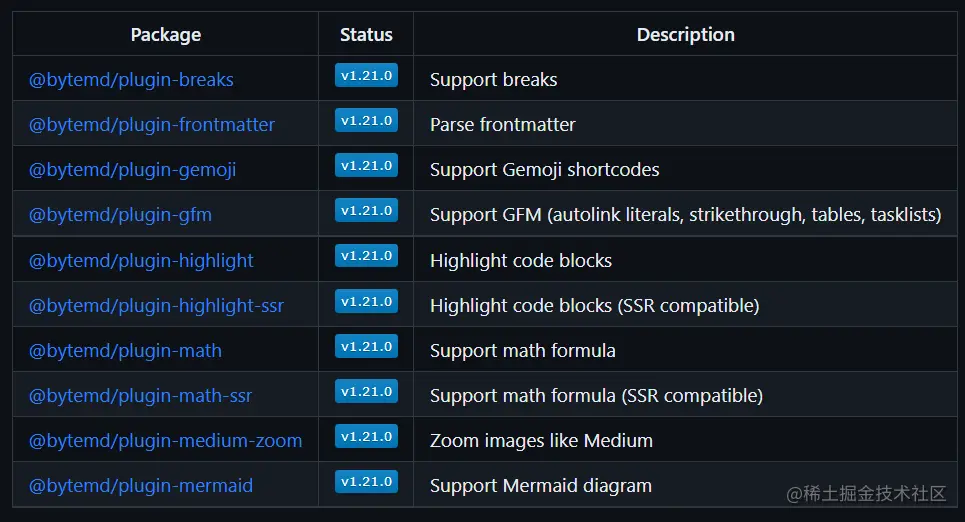965x522 pixels.
Task: Click the version badge in the plugin-gemoji row
Action: (366, 165)
